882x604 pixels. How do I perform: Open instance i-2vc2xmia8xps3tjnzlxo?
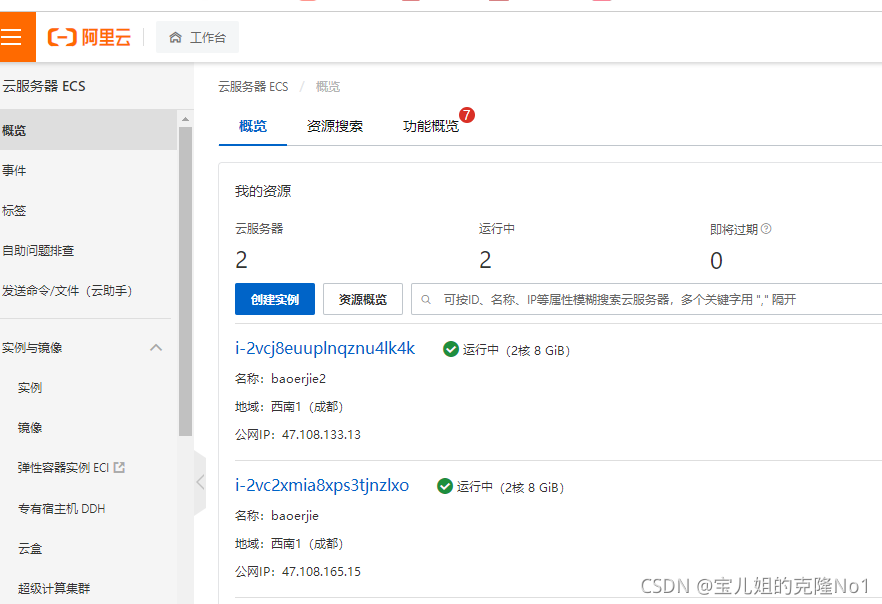(x=322, y=485)
